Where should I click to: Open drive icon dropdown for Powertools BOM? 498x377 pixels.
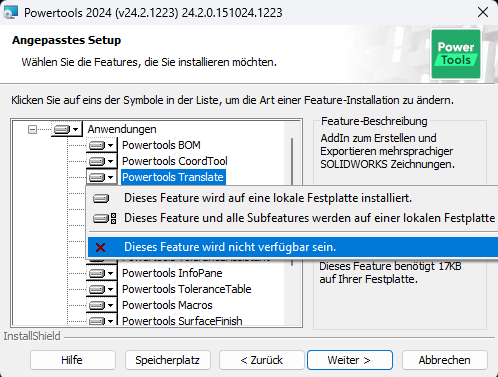pos(102,145)
